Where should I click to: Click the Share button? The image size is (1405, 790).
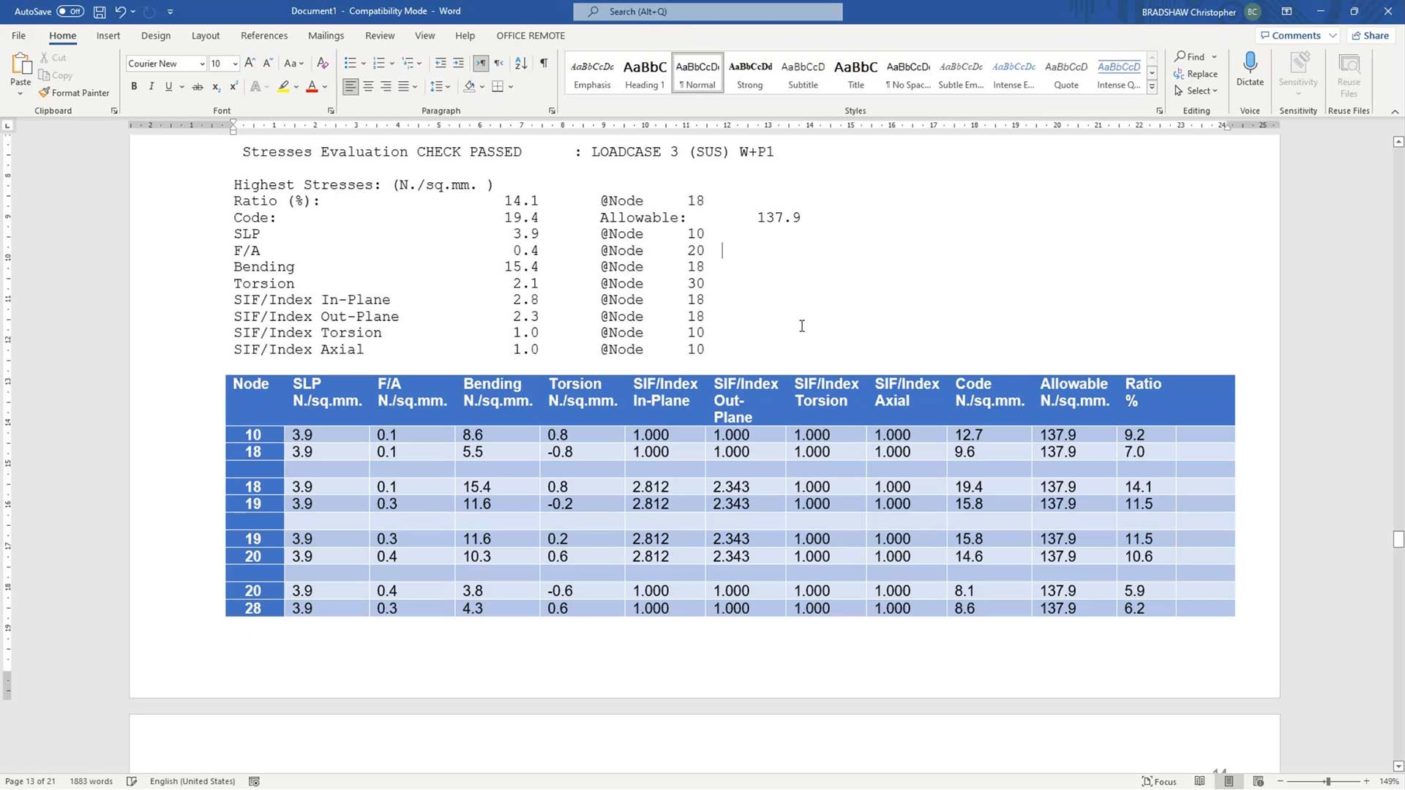[x=1370, y=35]
